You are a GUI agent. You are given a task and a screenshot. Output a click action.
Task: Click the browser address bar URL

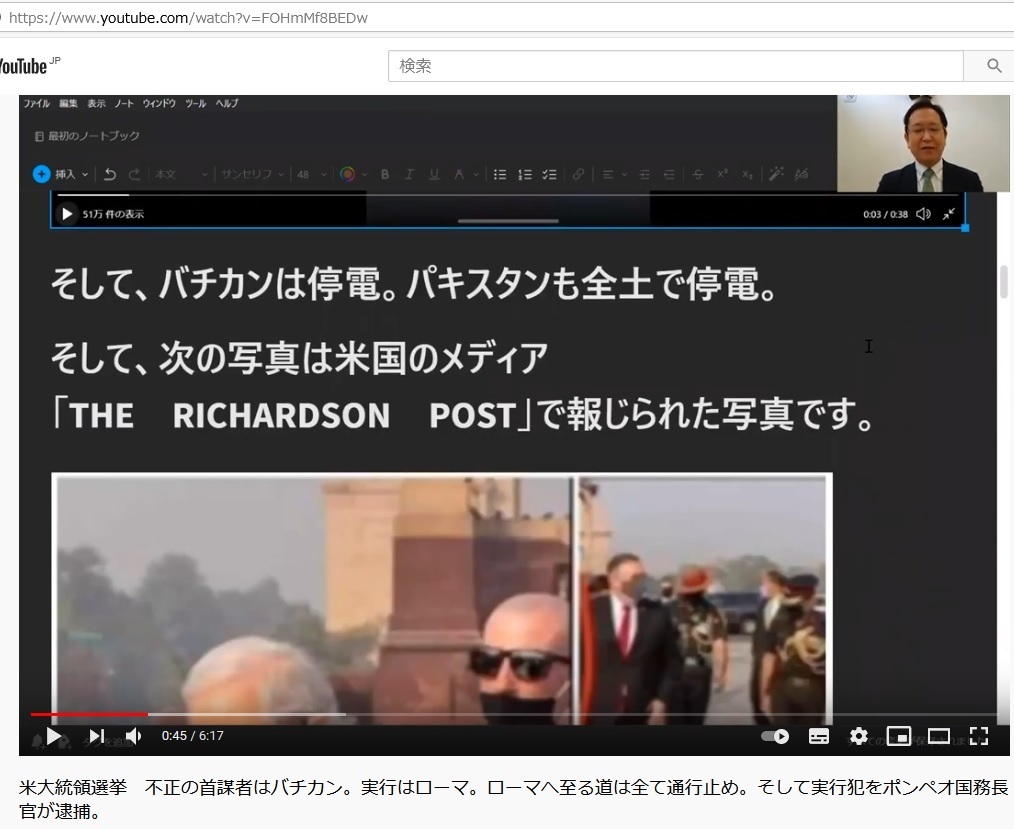point(188,18)
